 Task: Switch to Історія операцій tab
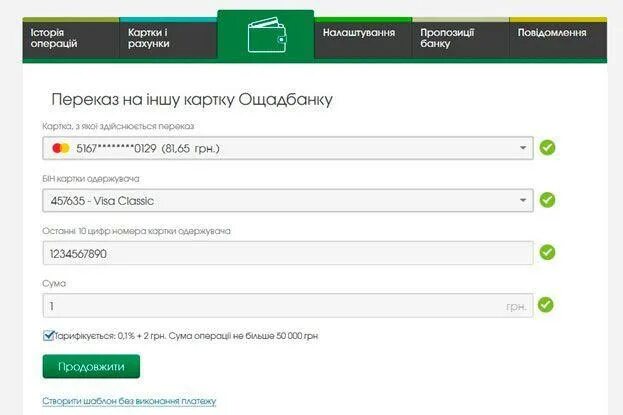pyautogui.click(x=71, y=38)
